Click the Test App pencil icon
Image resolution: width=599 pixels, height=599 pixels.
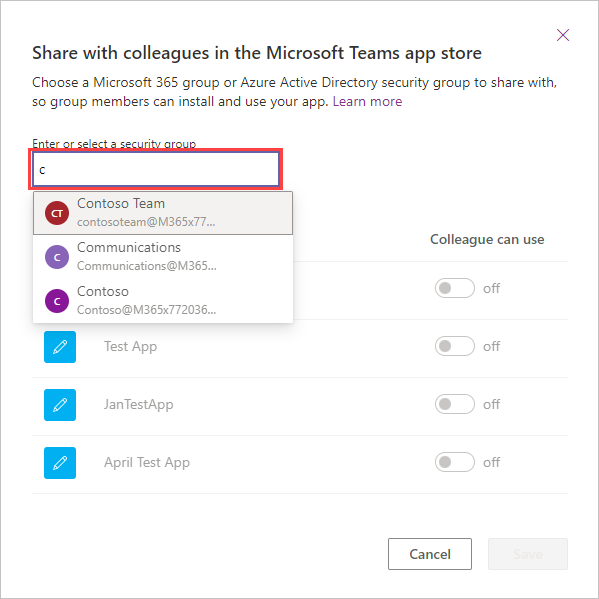click(x=60, y=347)
